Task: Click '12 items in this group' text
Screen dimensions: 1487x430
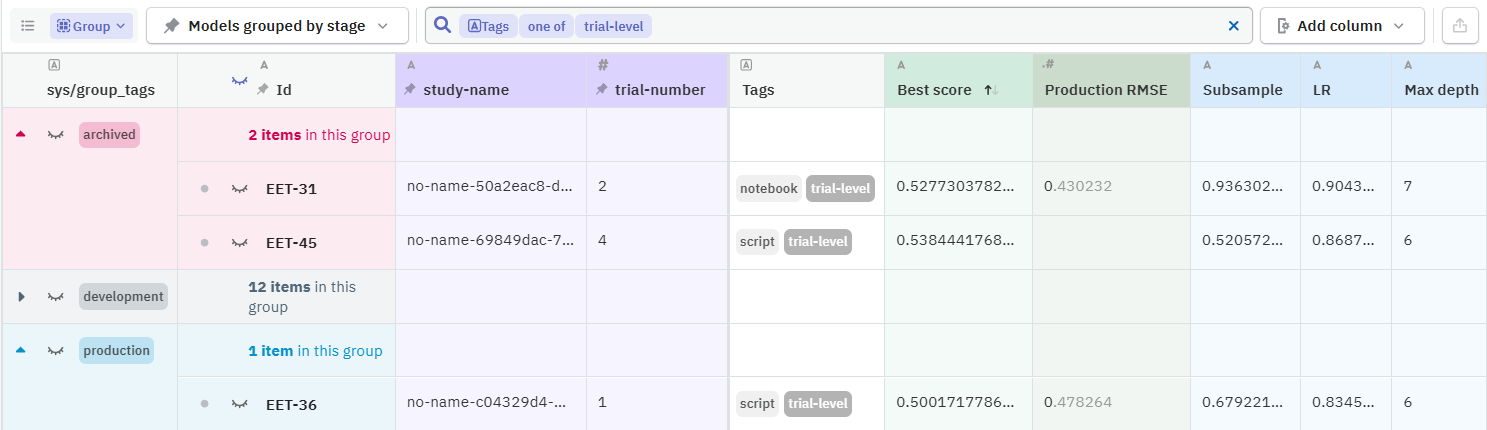Action: [x=302, y=296]
